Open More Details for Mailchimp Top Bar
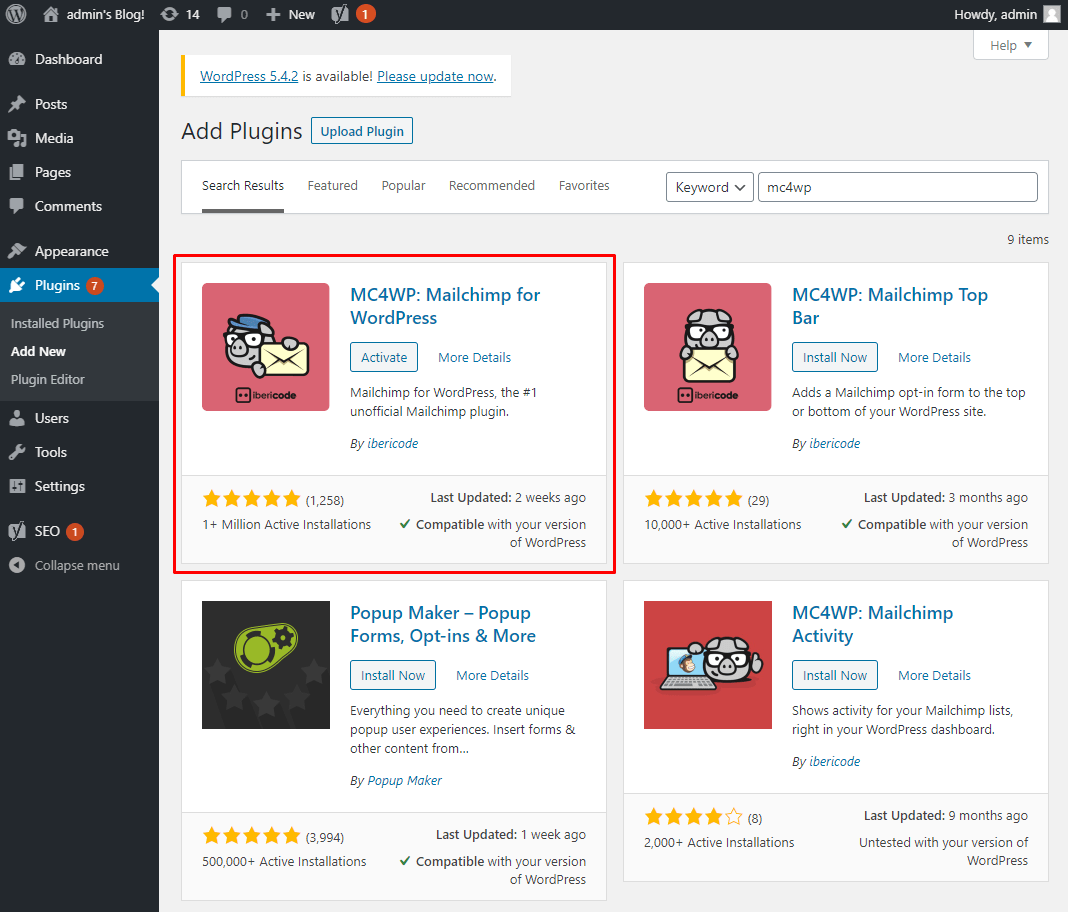Image resolution: width=1068 pixels, height=912 pixels. pyautogui.click(x=934, y=358)
